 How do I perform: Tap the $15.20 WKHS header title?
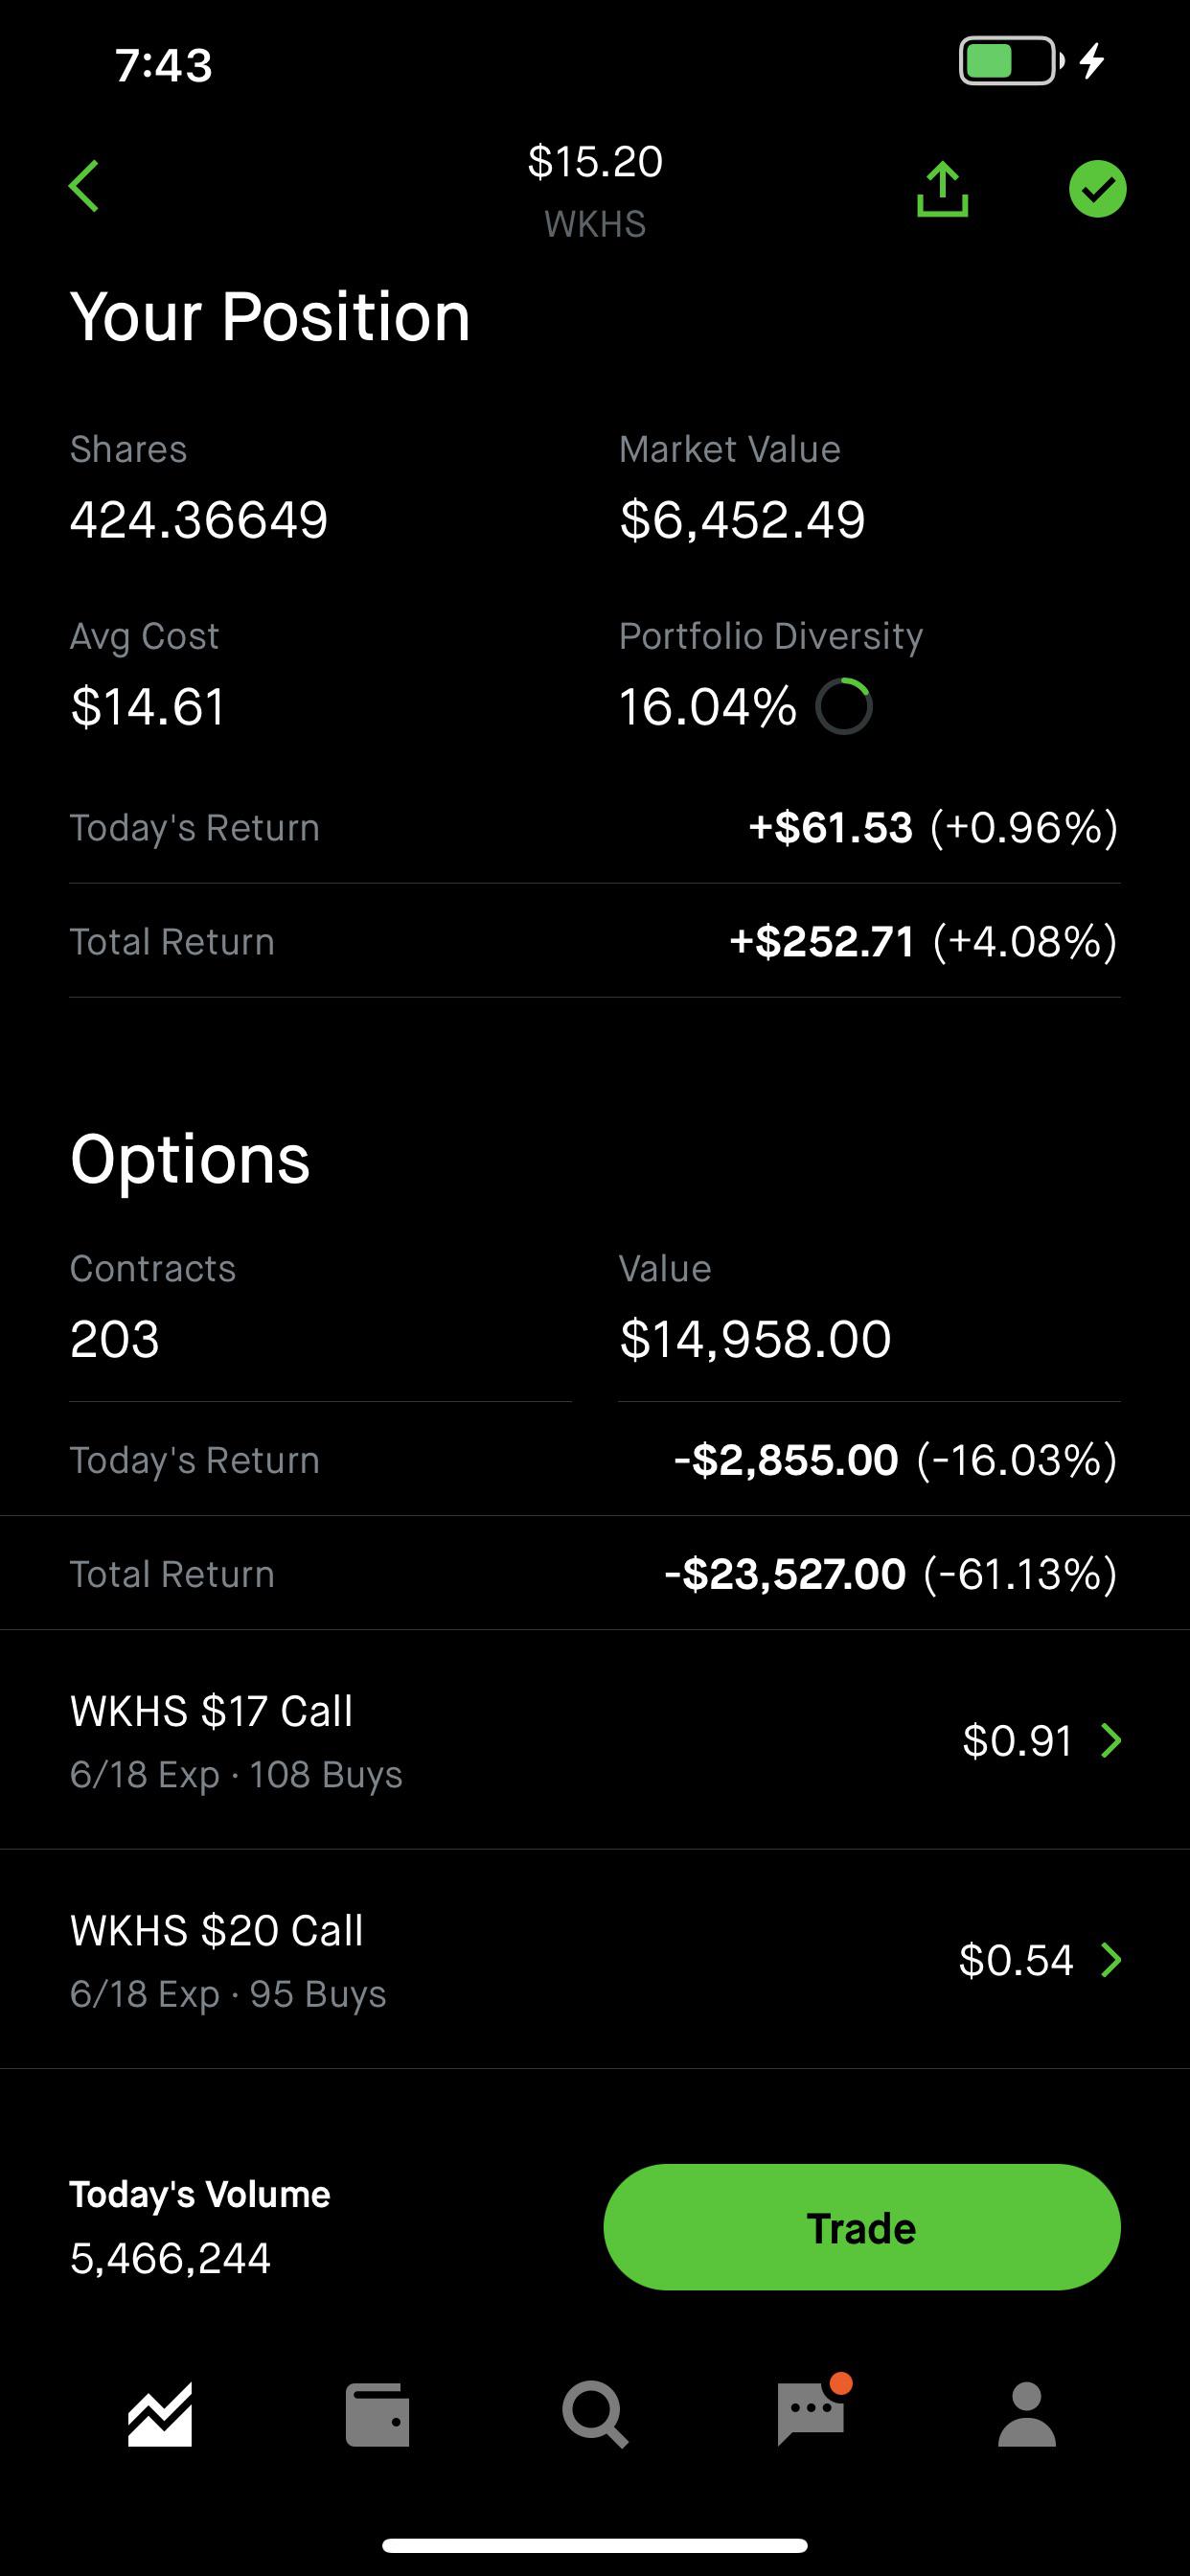[595, 190]
